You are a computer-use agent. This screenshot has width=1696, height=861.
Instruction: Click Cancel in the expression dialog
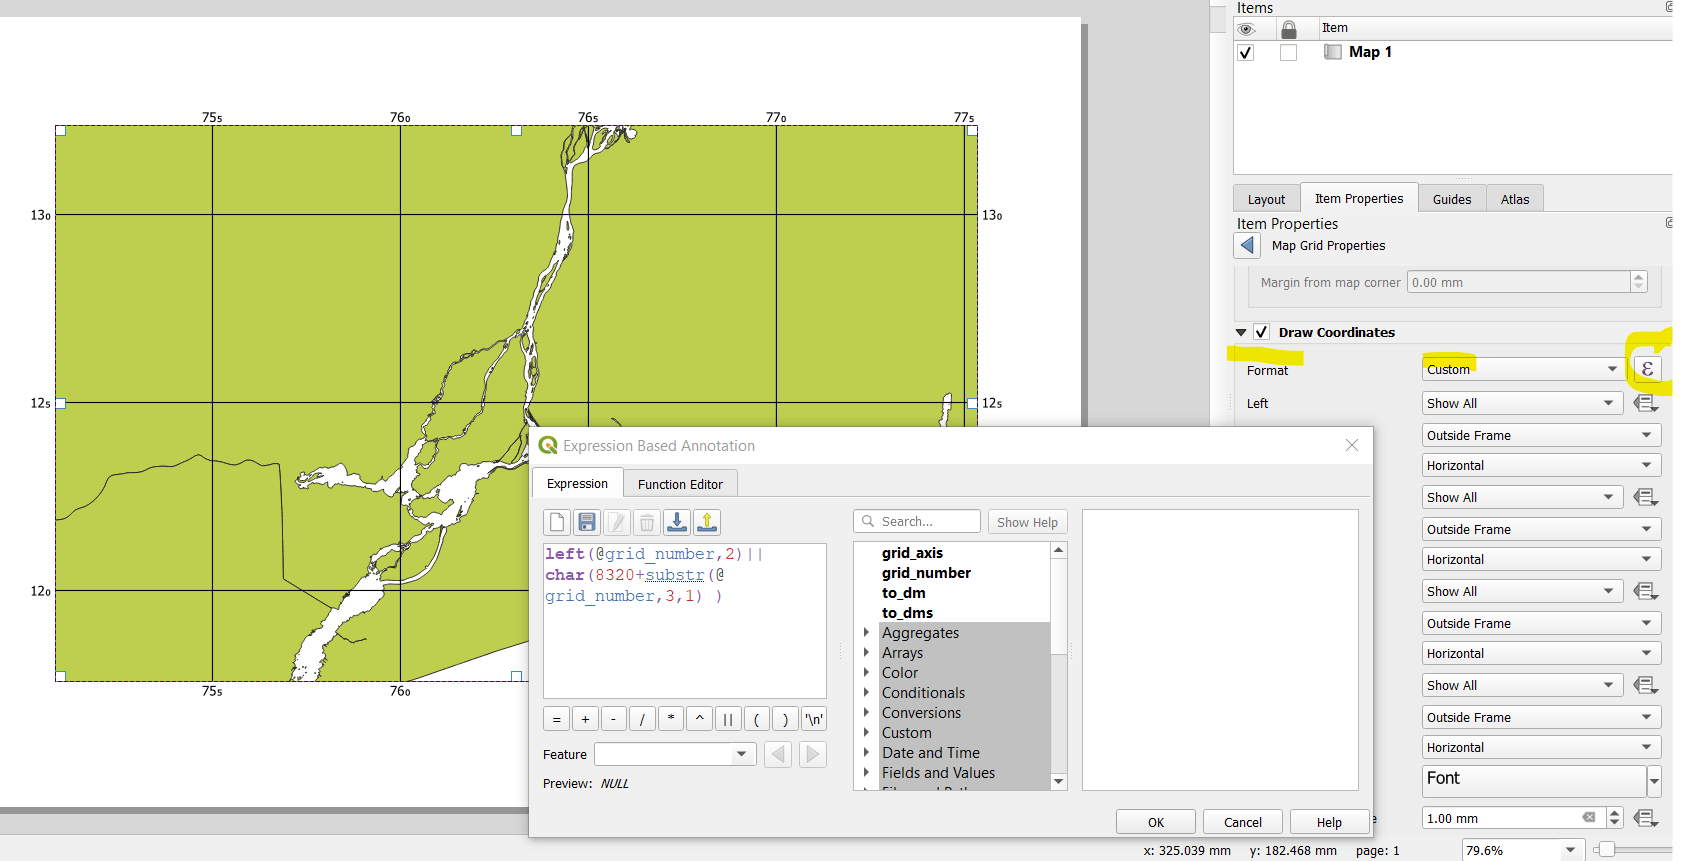(1243, 822)
